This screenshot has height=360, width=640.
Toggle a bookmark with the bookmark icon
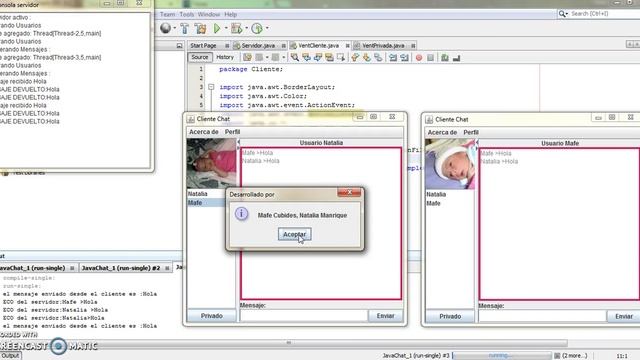pos(378,58)
